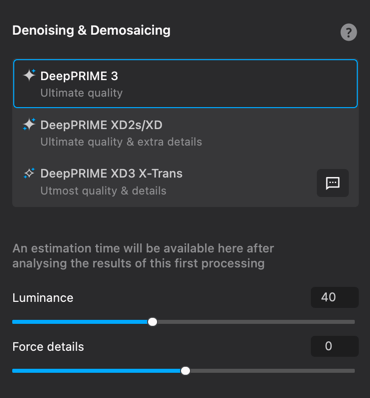This screenshot has width=370, height=398.
Task: Click the sparkle icon beside DeepPRIME XD3 X-Trans
Action: [x=29, y=173]
